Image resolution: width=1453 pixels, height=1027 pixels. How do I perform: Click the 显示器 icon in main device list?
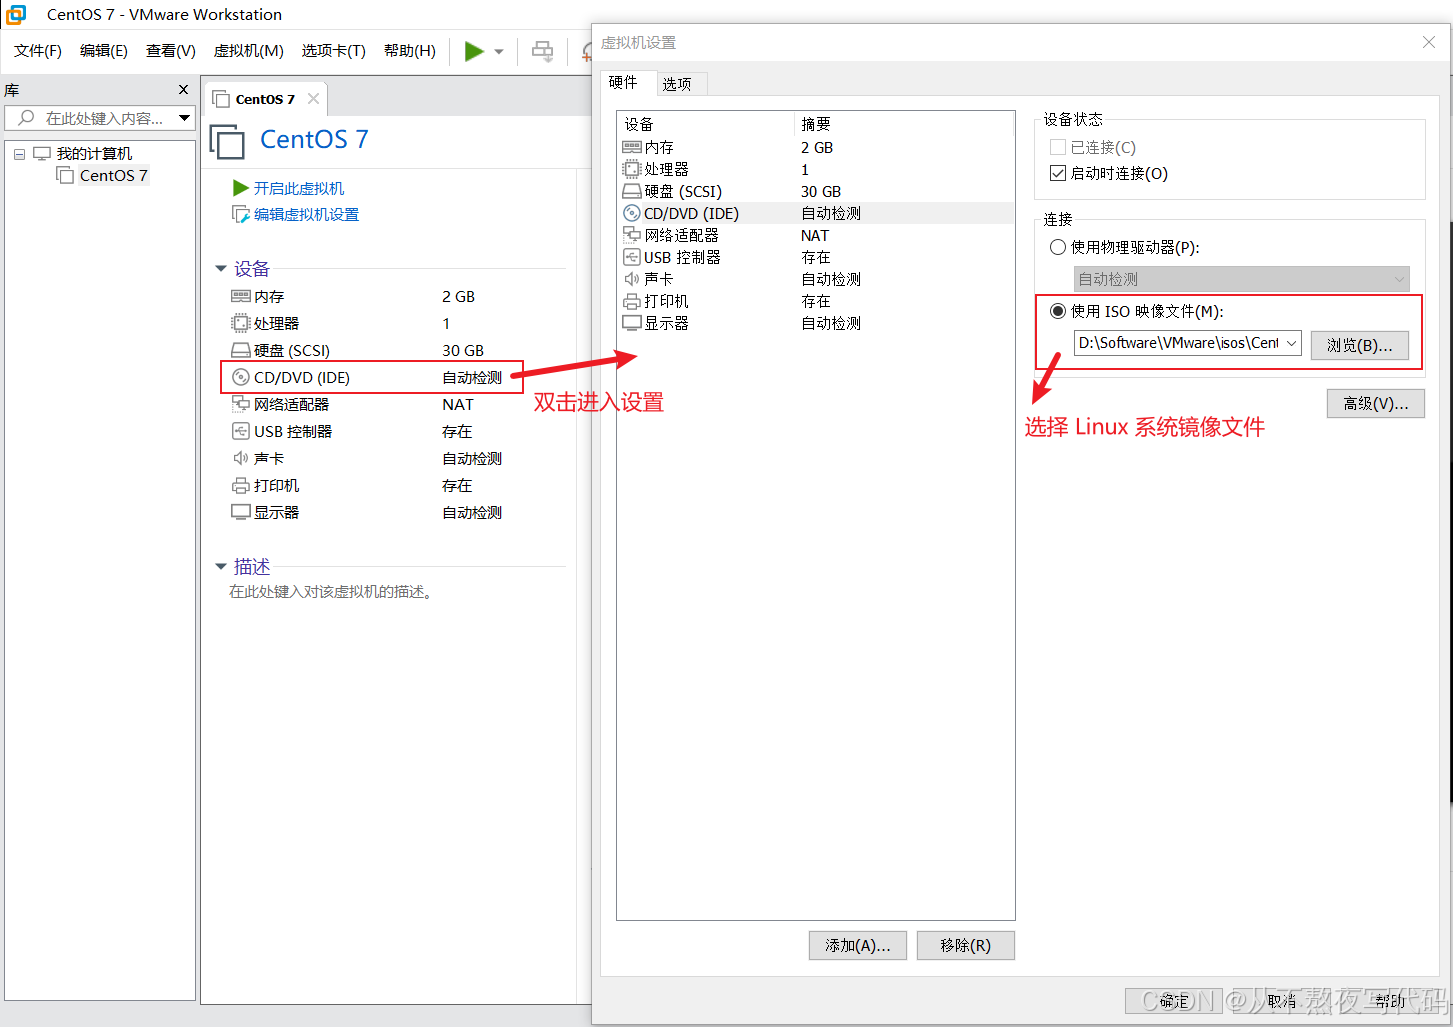(241, 512)
